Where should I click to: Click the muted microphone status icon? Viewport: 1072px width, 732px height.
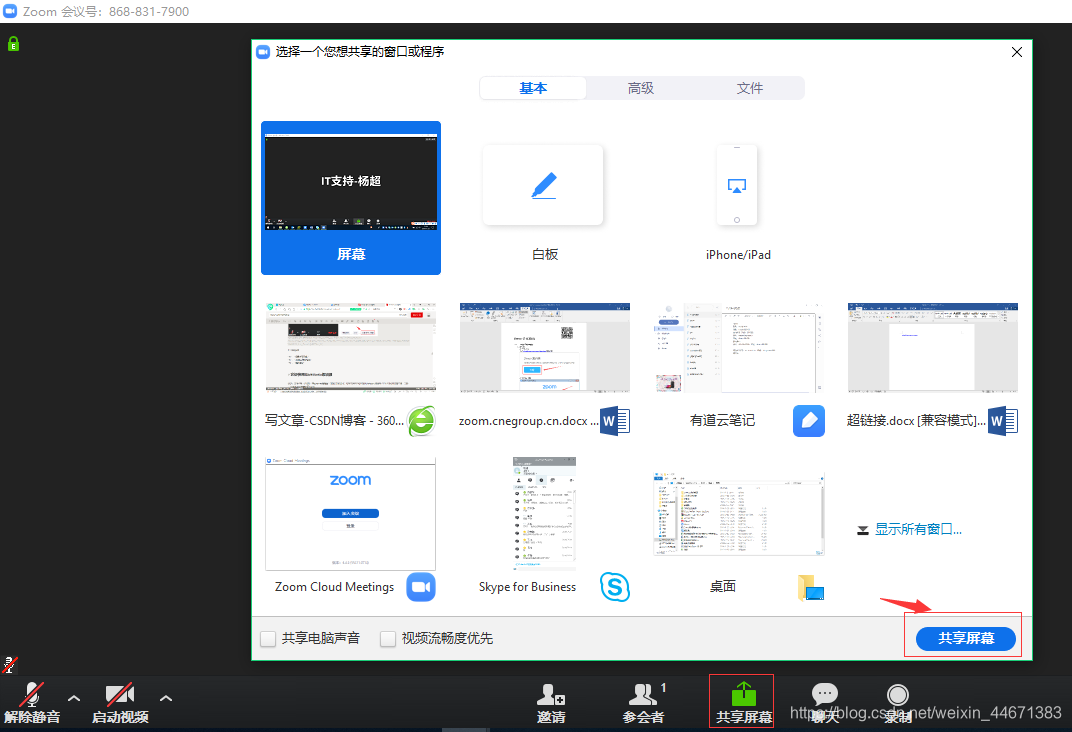pos(10,664)
